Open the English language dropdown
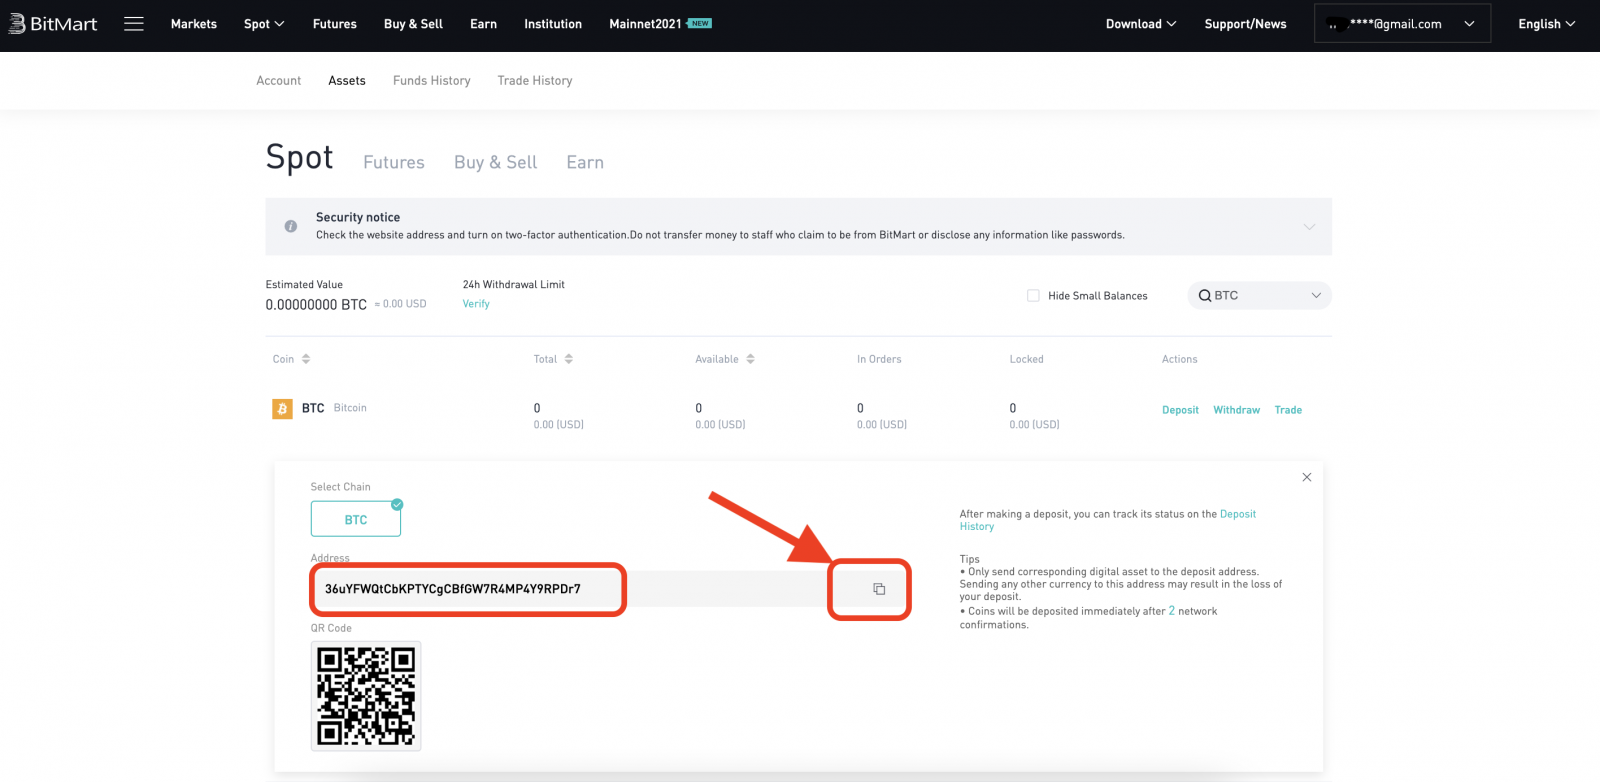 (x=1546, y=24)
